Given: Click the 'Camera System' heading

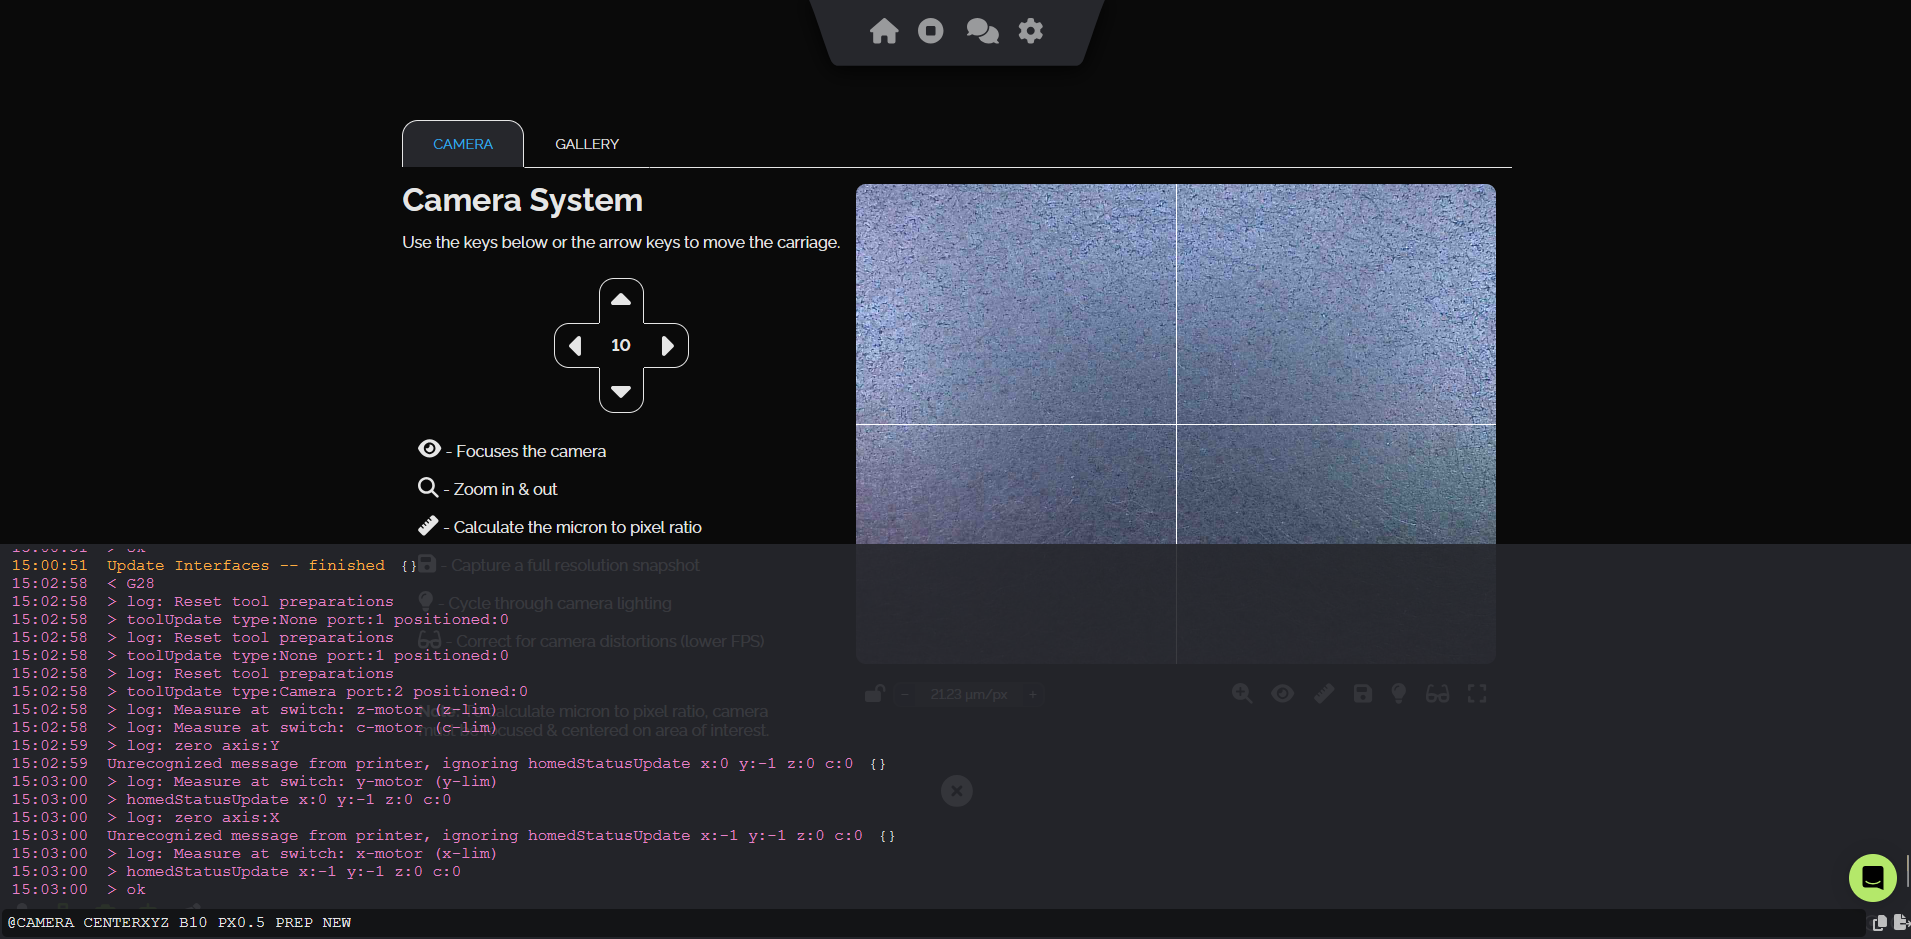Looking at the screenshot, I should pos(522,200).
